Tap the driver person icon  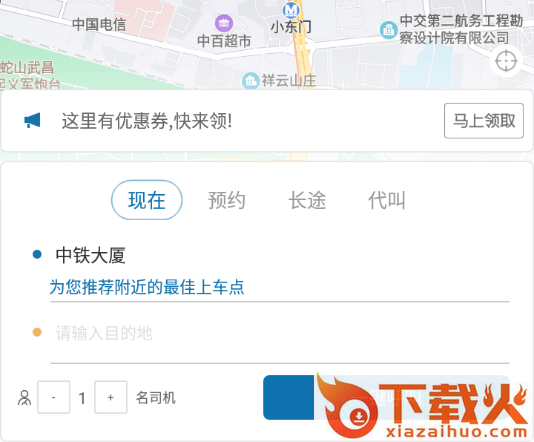tap(24, 397)
